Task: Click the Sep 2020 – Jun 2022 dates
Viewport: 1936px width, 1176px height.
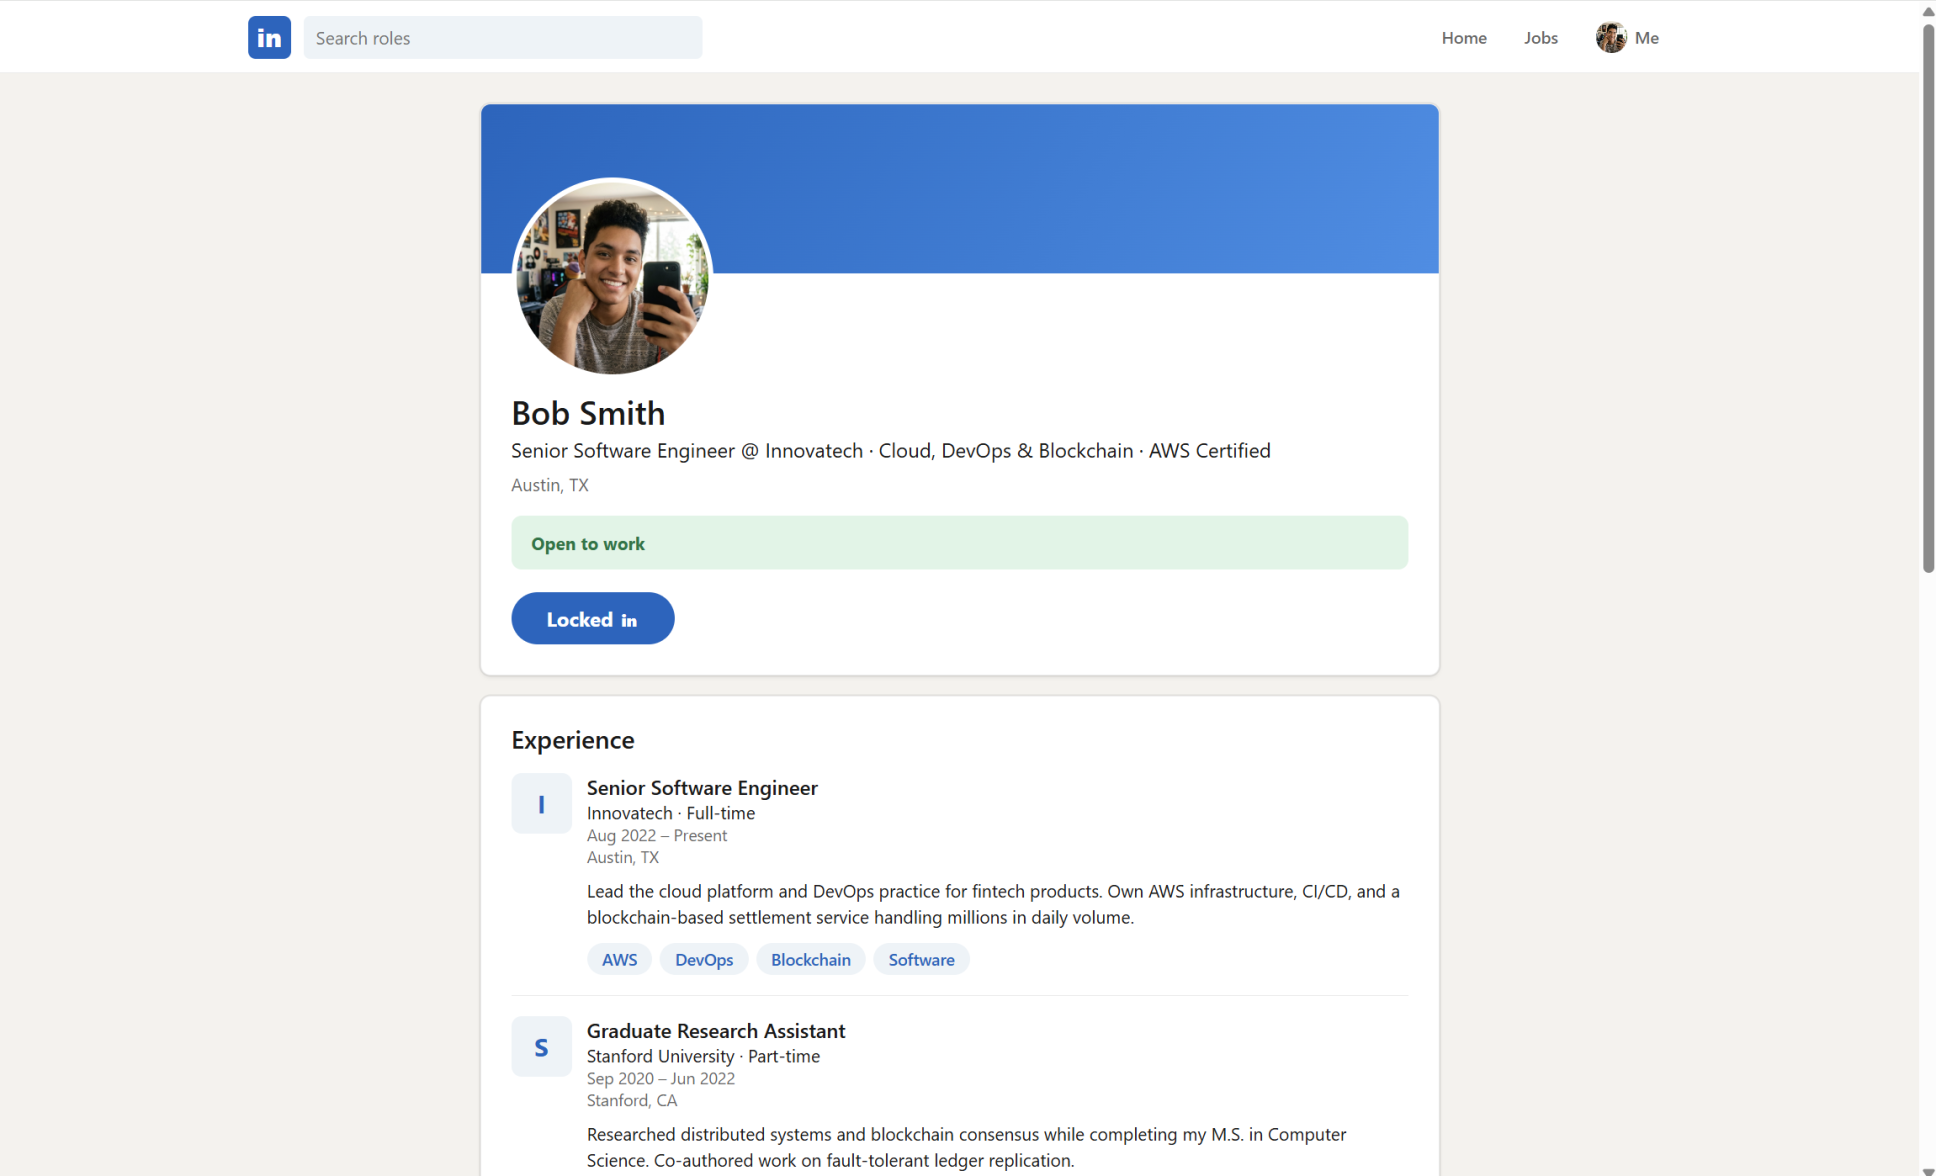Action: pos(660,1078)
